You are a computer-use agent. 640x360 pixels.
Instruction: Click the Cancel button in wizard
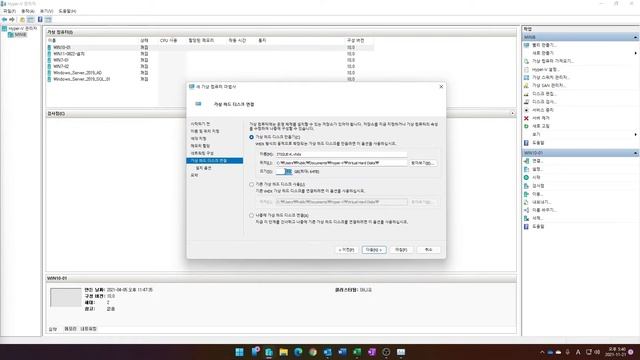428,250
